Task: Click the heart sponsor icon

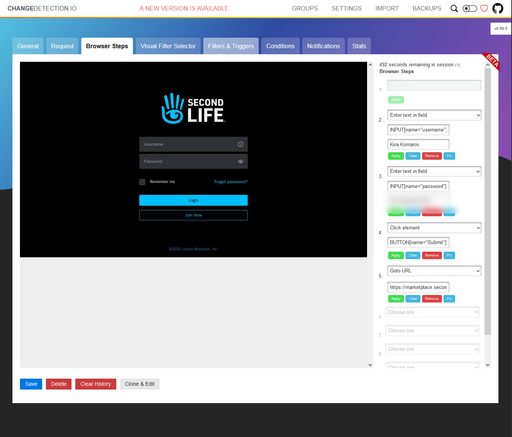Action: pos(484,8)
